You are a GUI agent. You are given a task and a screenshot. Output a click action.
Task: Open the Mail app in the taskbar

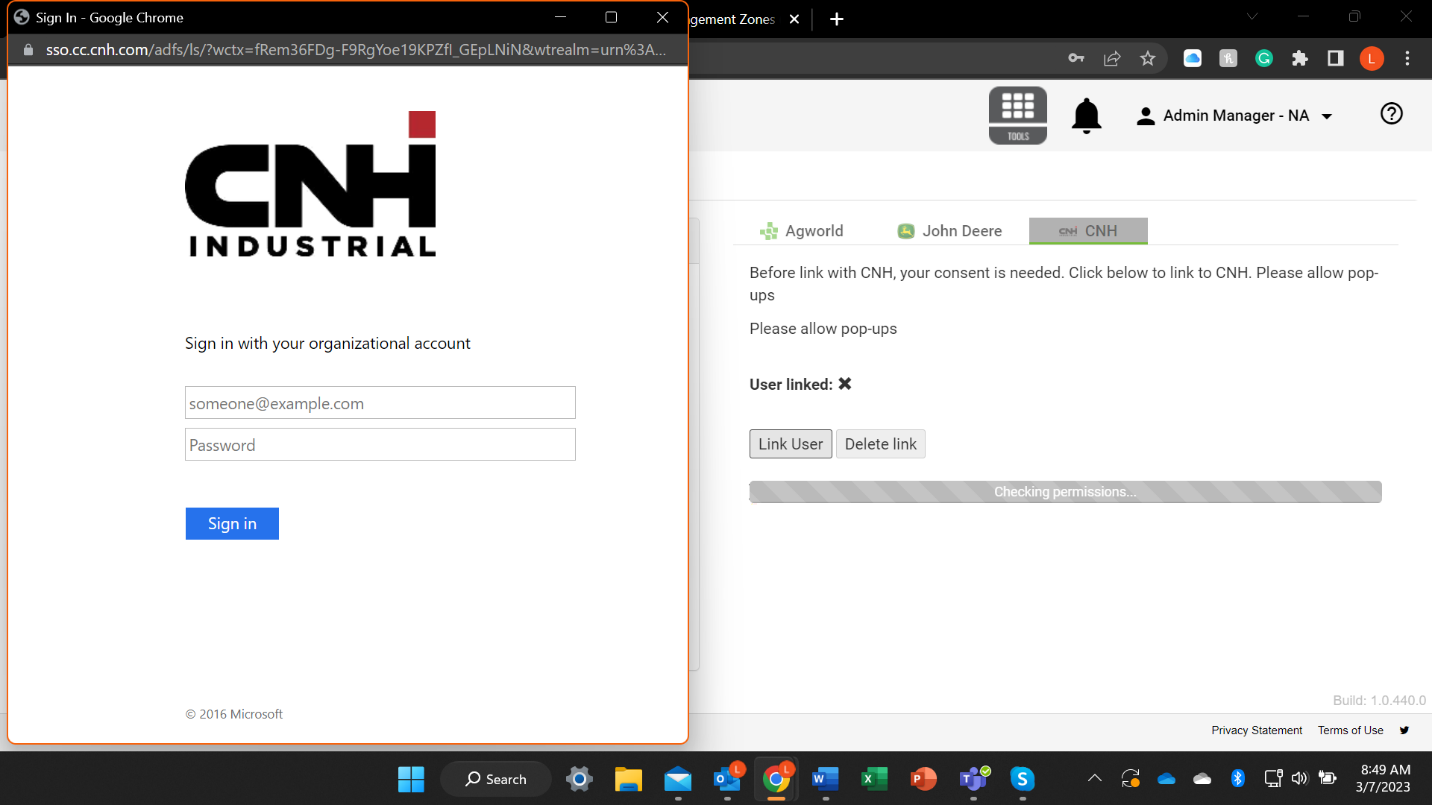(x=677, y=779)
